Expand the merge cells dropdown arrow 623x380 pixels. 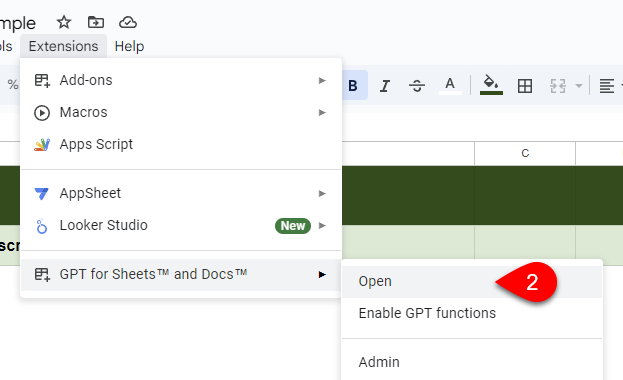tap(579, 86)
